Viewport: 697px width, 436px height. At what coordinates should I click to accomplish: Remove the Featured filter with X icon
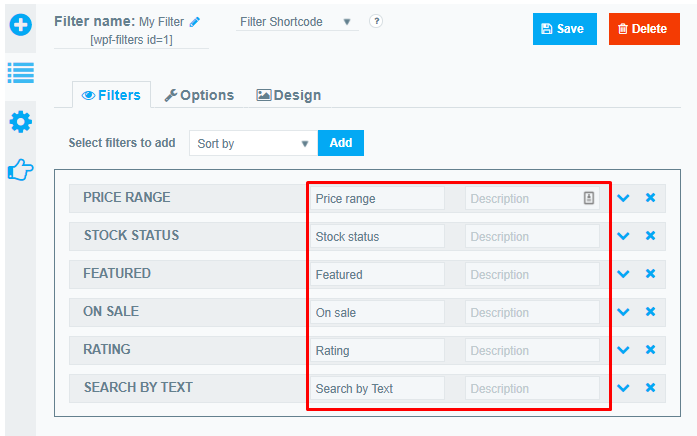pos(650,274)
